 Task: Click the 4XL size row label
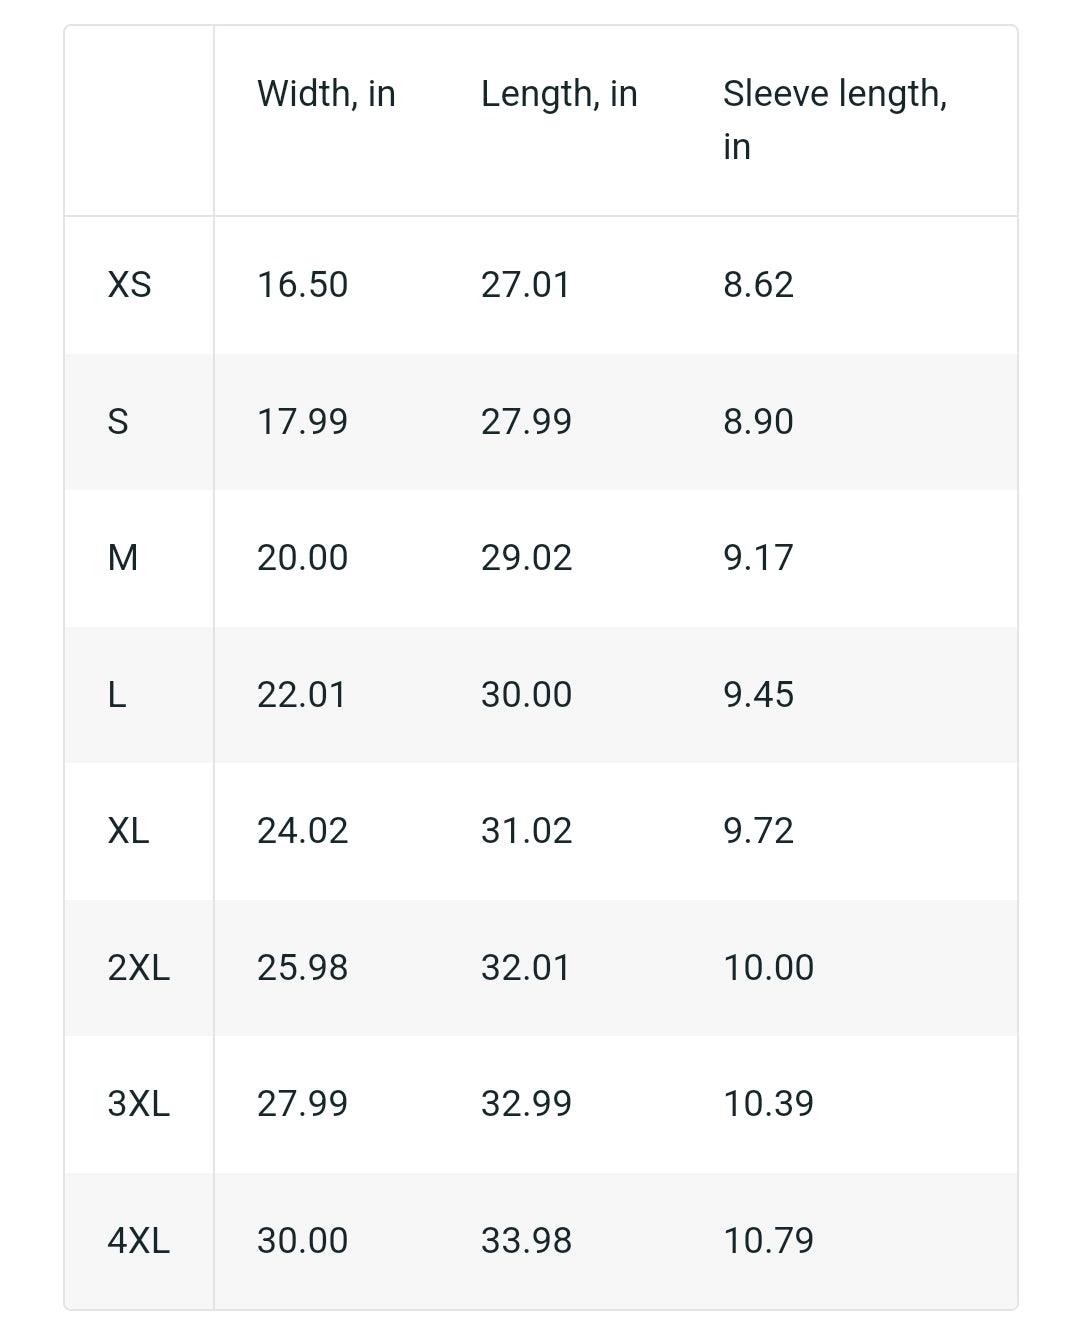point(138,1241)
